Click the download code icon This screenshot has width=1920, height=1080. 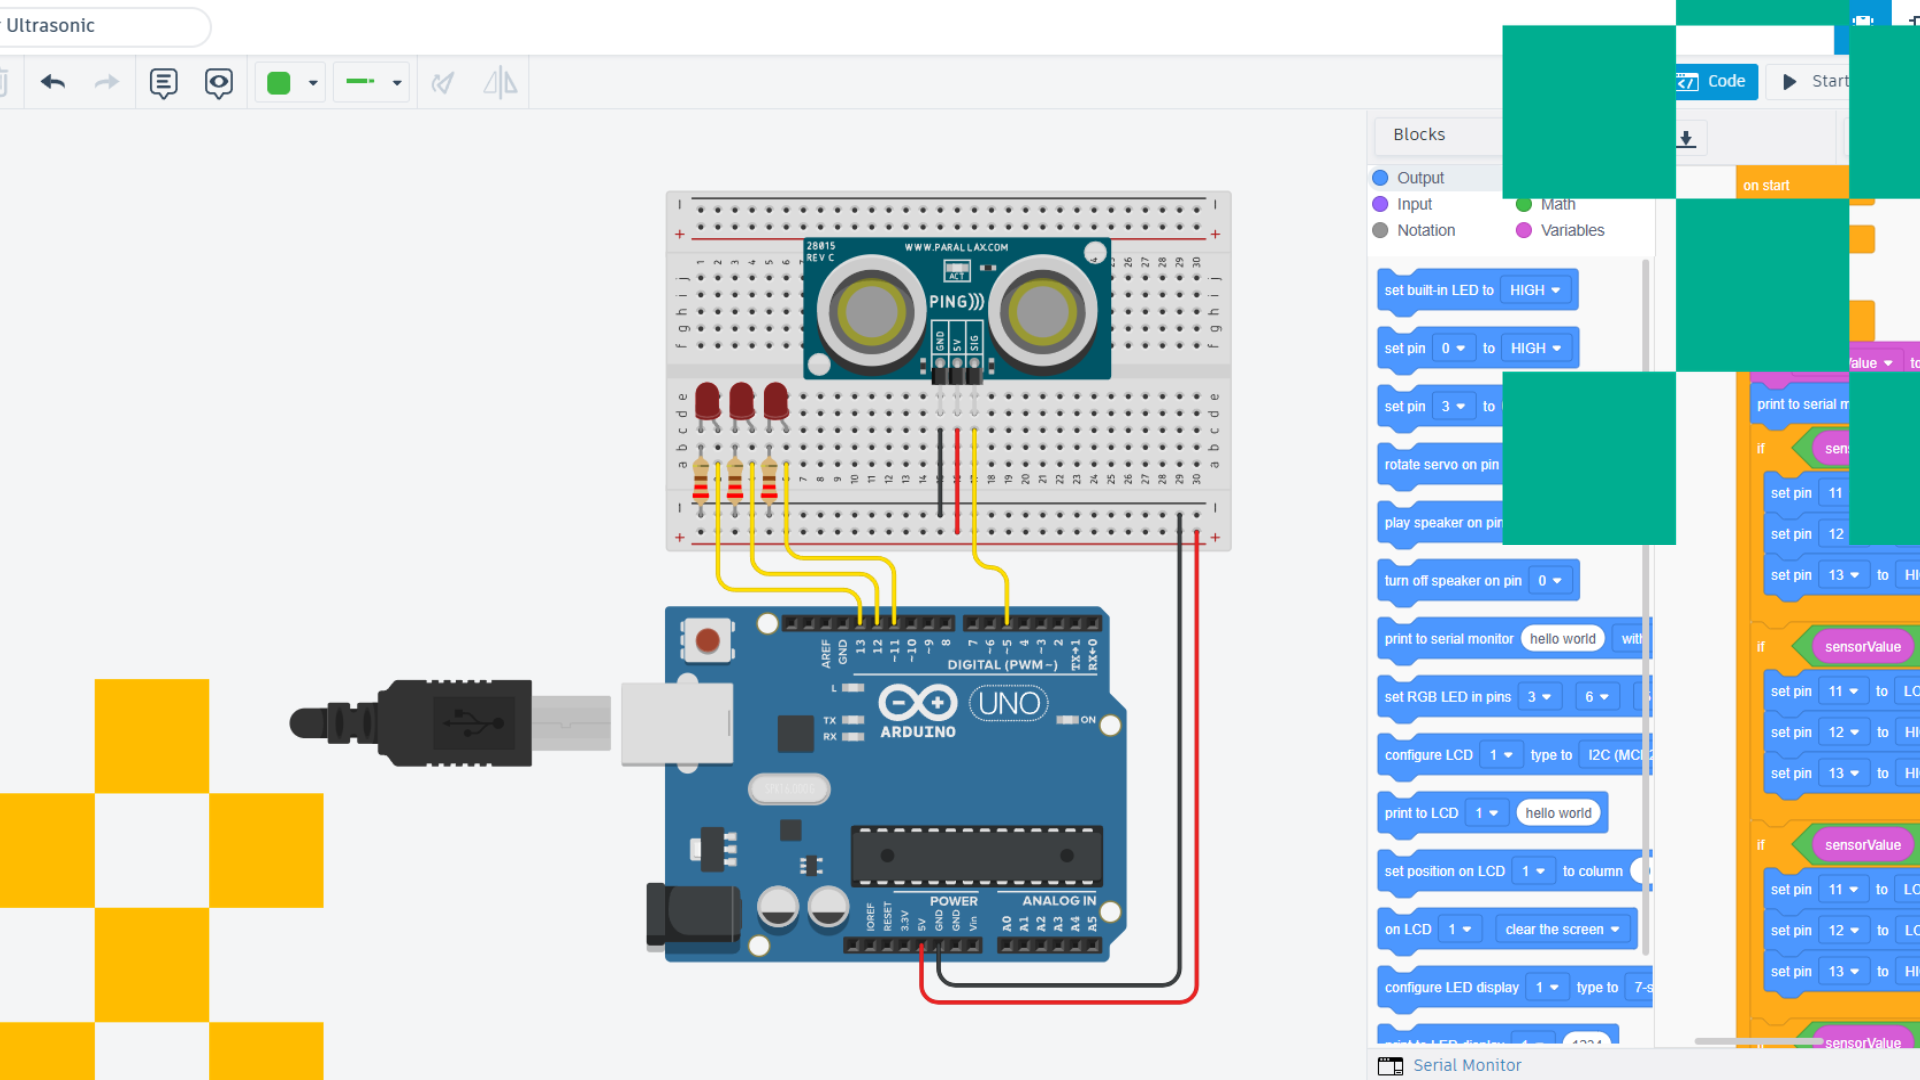(1687, 139)
